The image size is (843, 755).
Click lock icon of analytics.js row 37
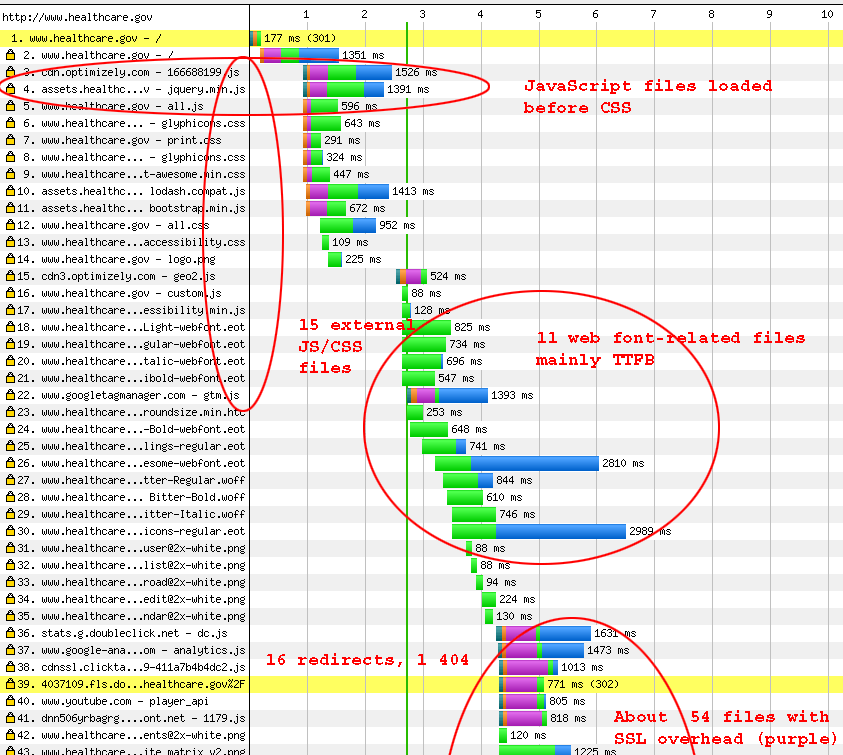coord(10,650)
